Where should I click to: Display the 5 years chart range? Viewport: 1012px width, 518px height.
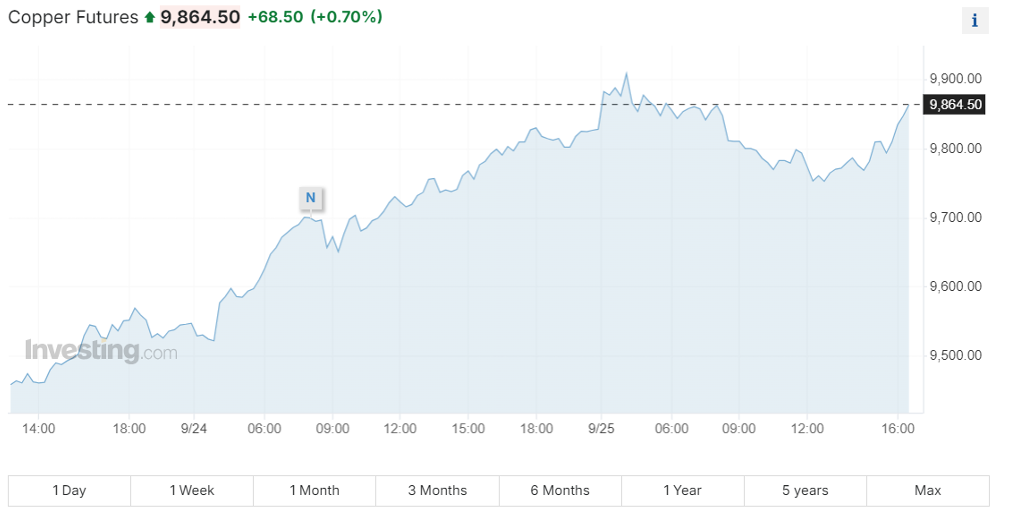click(x=805, y=490)
